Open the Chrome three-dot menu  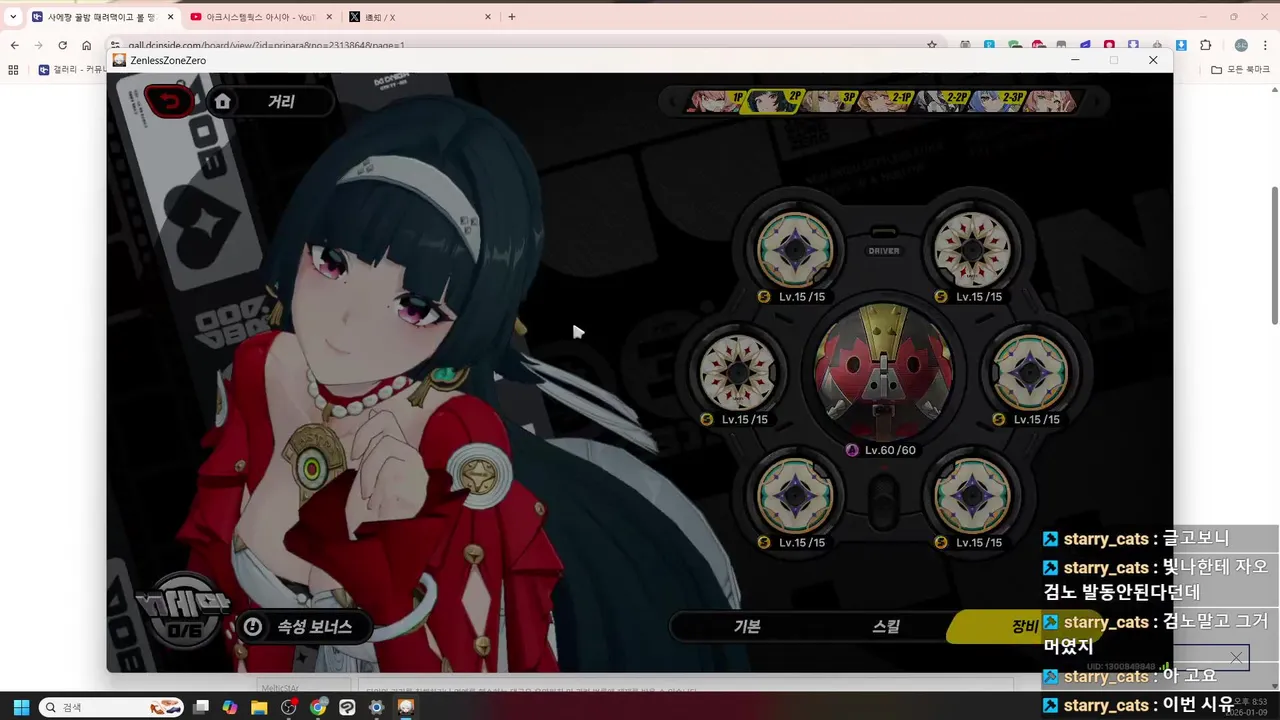coord(1265,45)
